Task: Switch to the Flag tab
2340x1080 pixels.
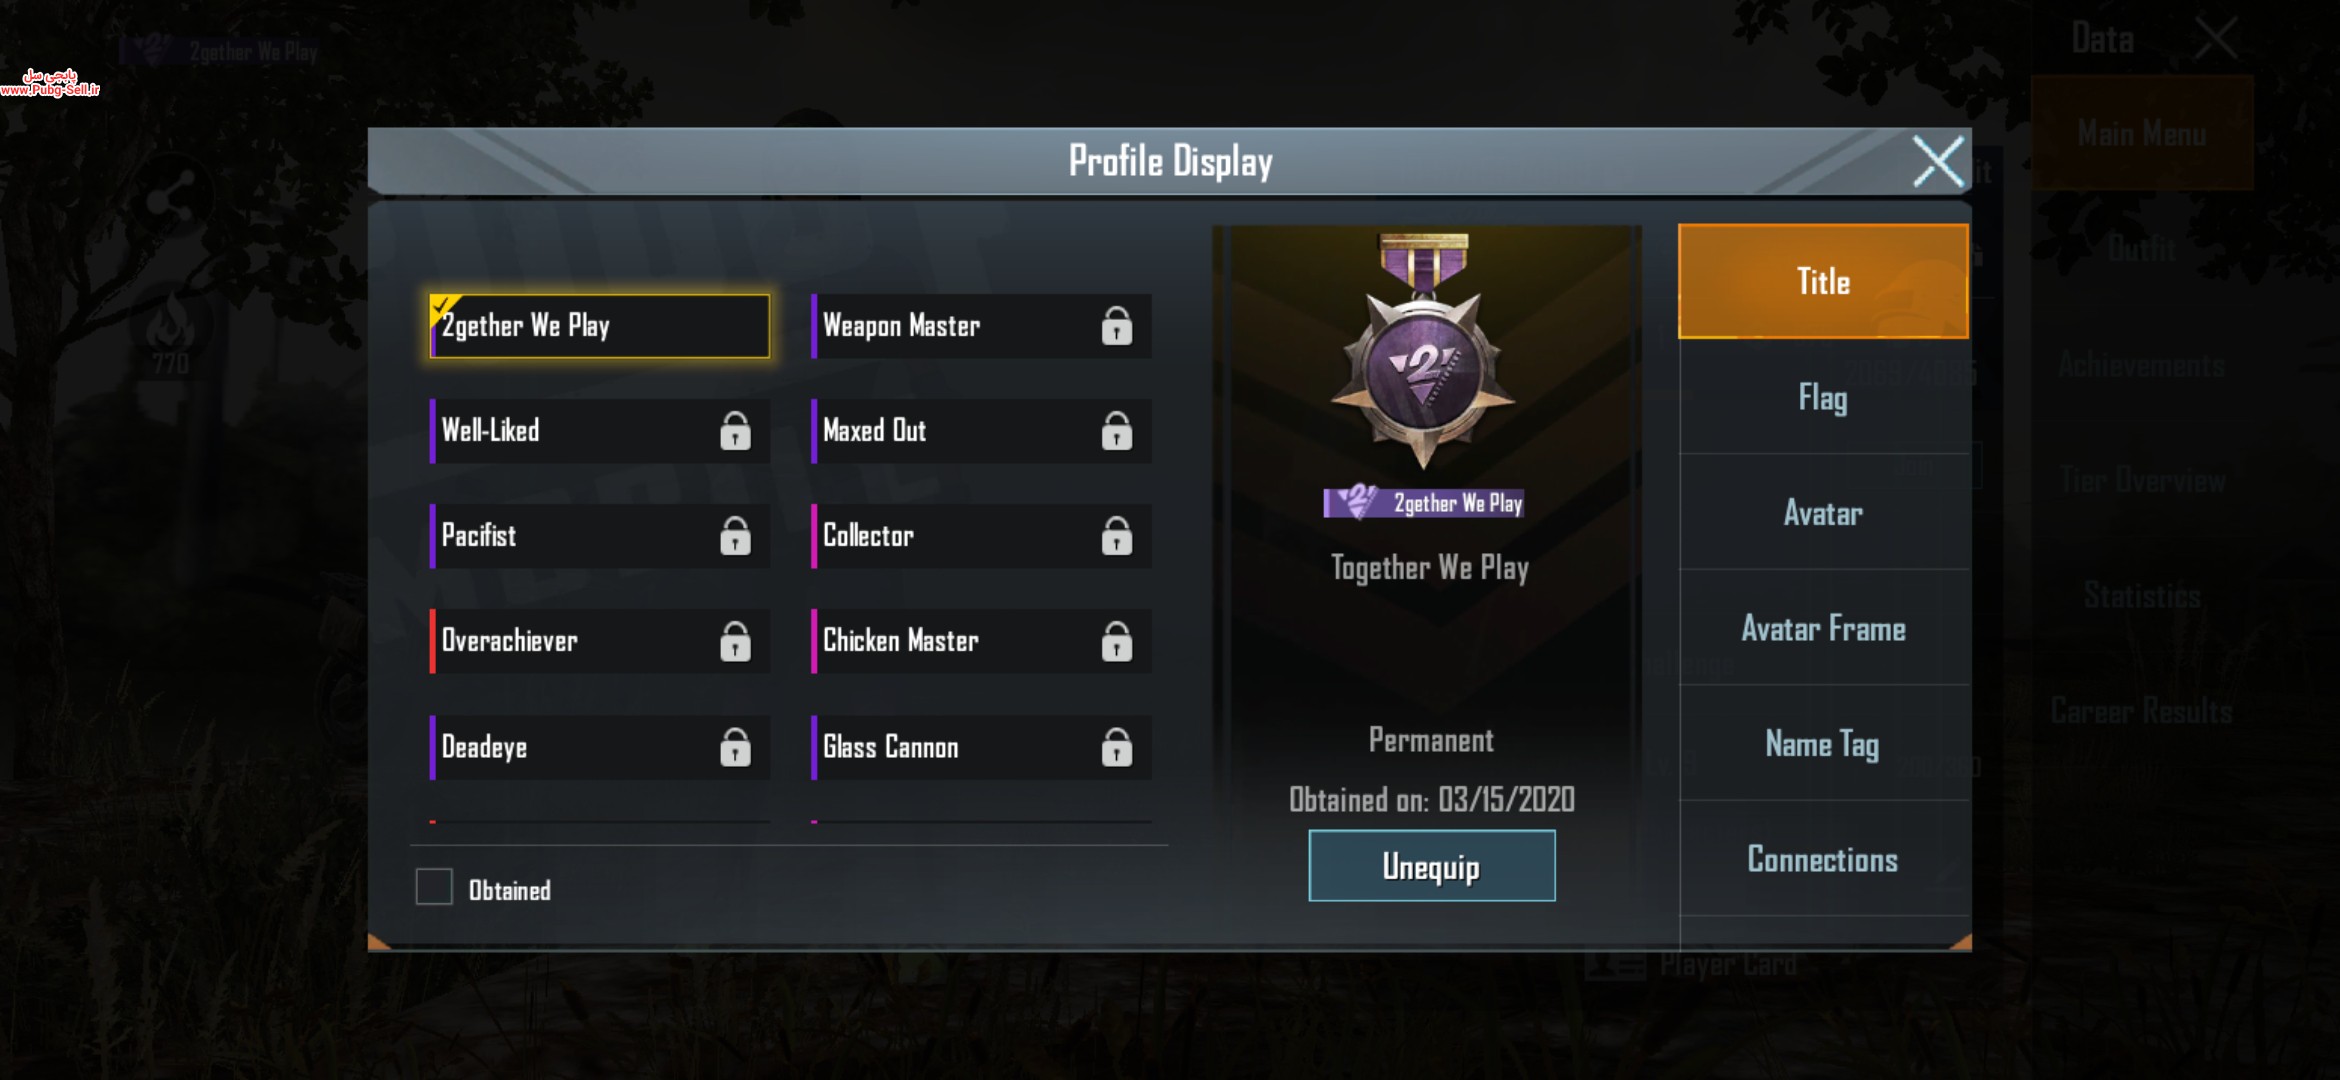Action: pyautogui.click(x=1823, y=398)
